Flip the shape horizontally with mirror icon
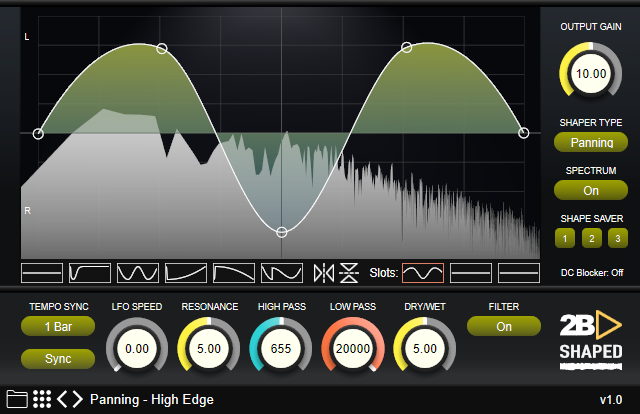The image size is (640, 414). coord(324,273)
